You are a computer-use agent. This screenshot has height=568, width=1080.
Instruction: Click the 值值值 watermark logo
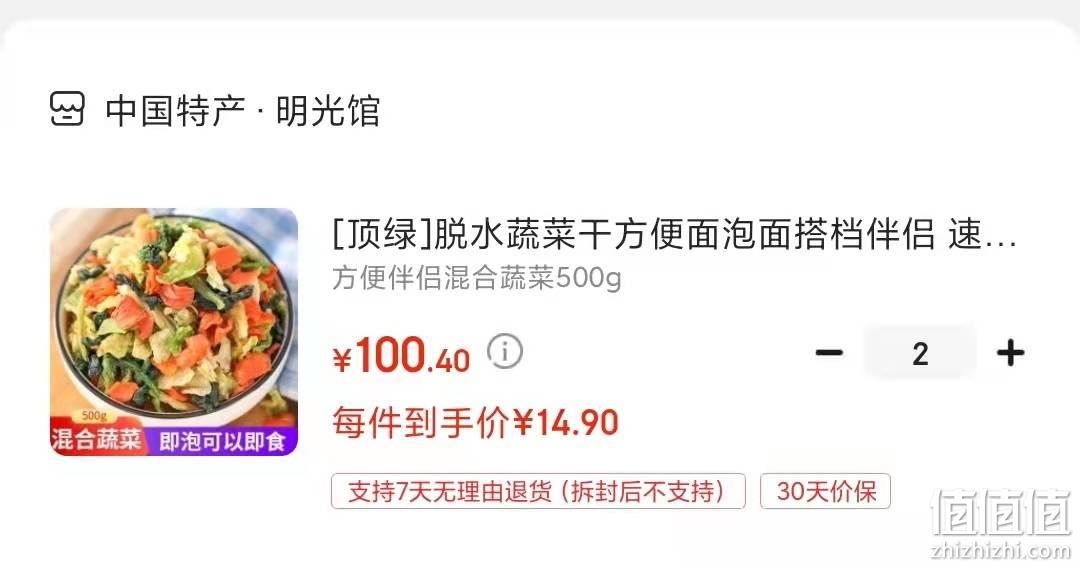point(1001,514)
